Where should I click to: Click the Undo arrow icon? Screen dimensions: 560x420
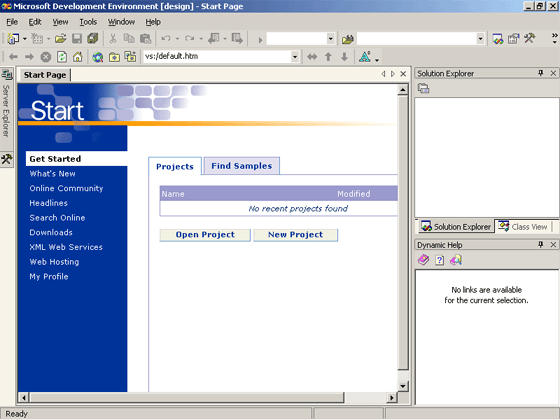(x=166, y=39)
